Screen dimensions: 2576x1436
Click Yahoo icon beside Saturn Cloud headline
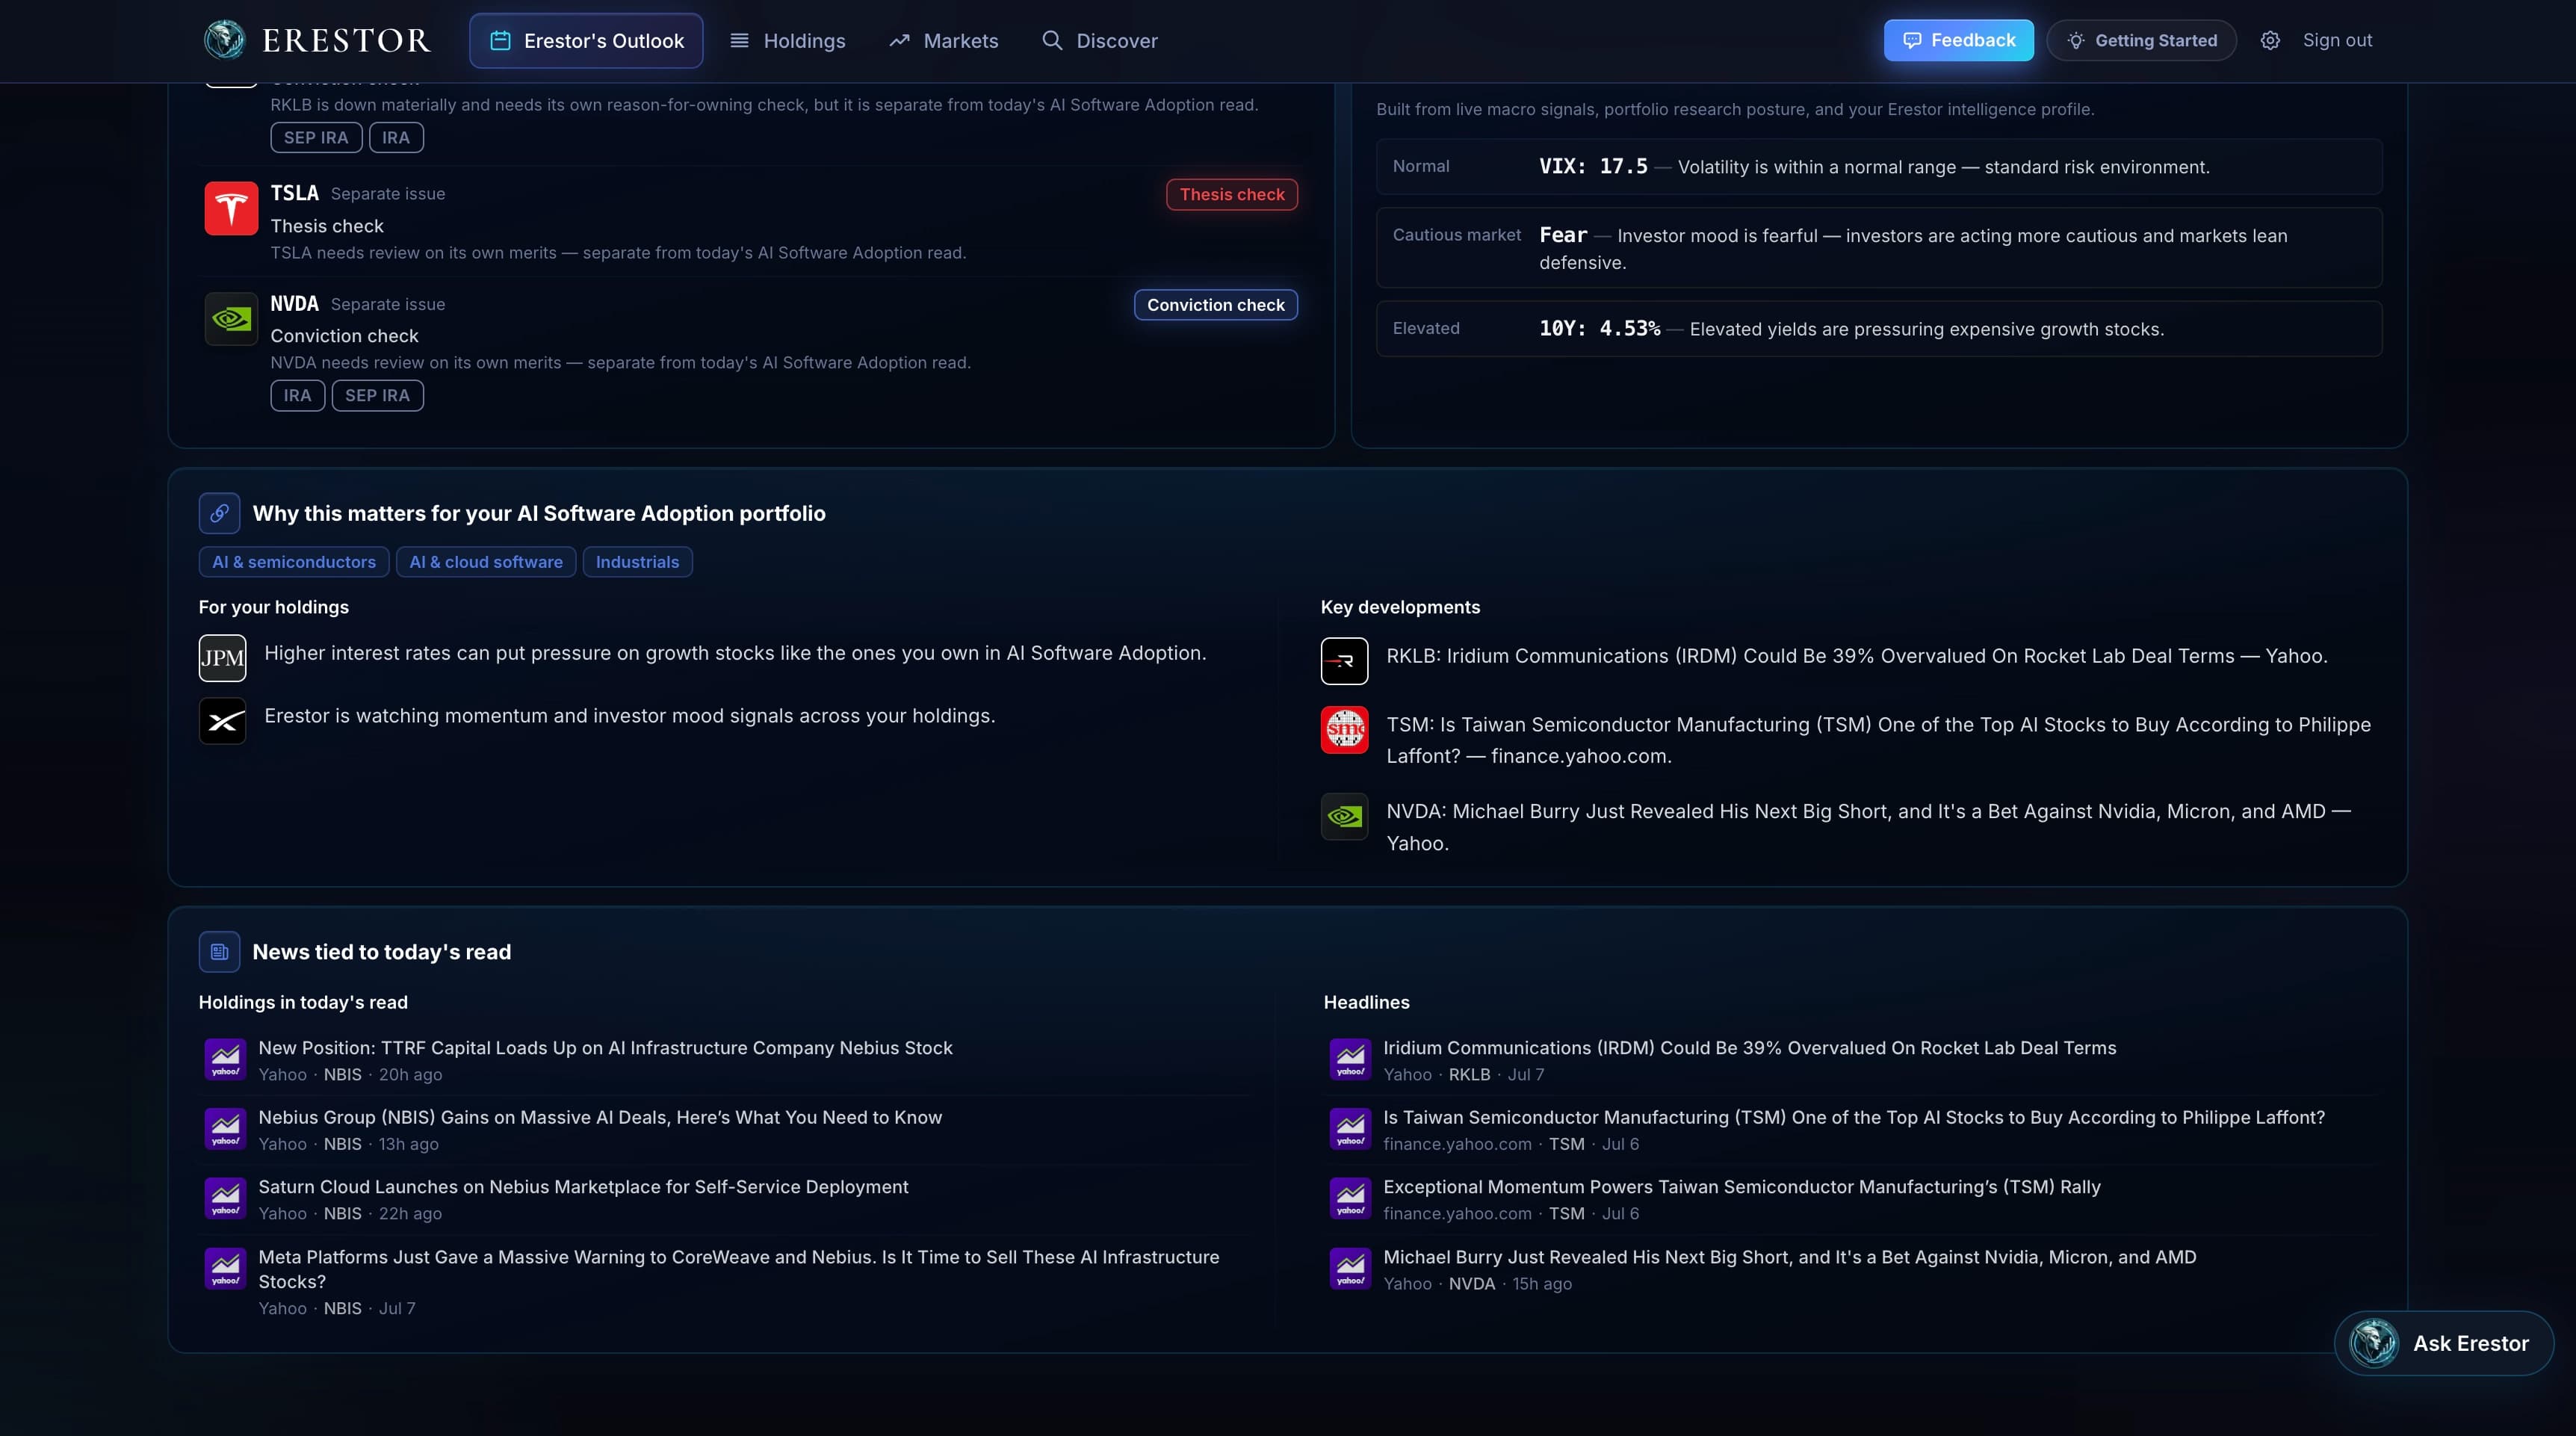tap(225, 1198)
